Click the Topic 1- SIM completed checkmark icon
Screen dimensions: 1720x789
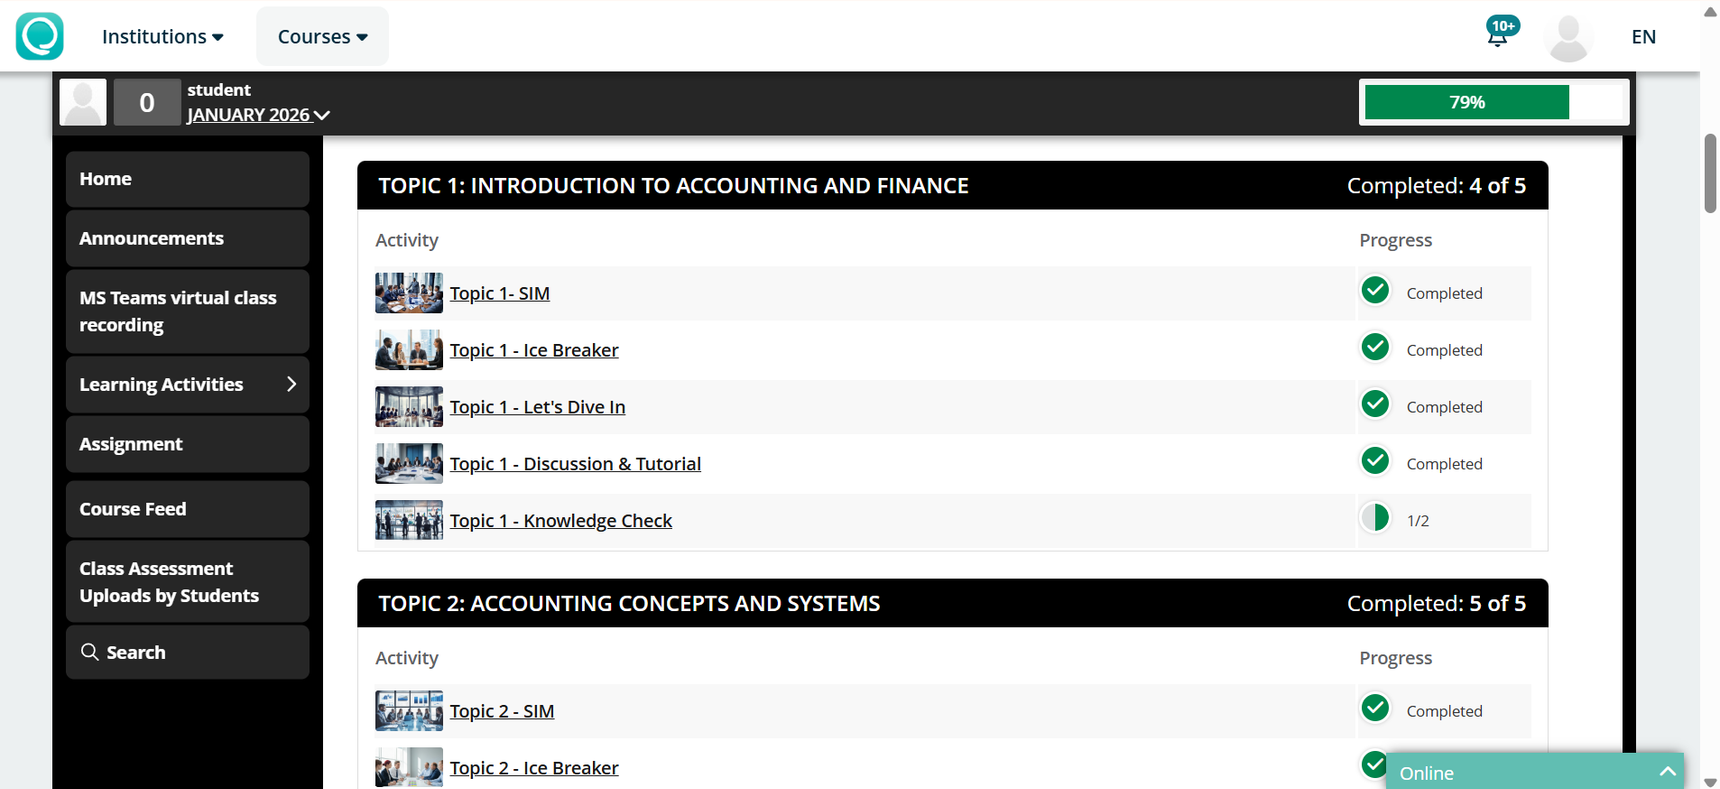1375,291
